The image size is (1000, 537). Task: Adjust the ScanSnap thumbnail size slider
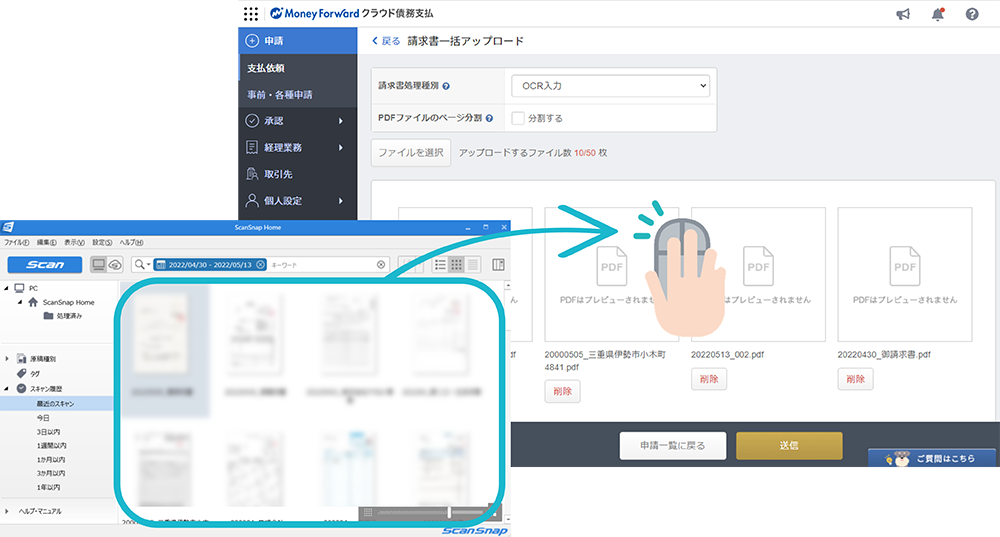[450, 513]
